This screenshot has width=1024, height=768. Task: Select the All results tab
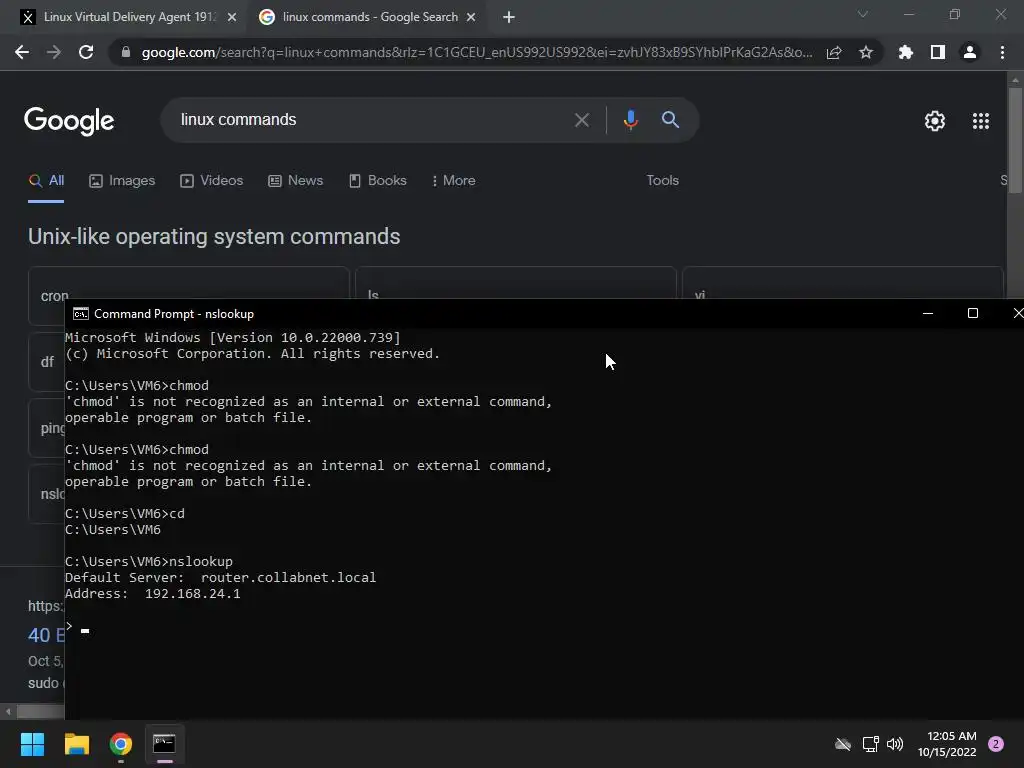click(x=46, y=181)
